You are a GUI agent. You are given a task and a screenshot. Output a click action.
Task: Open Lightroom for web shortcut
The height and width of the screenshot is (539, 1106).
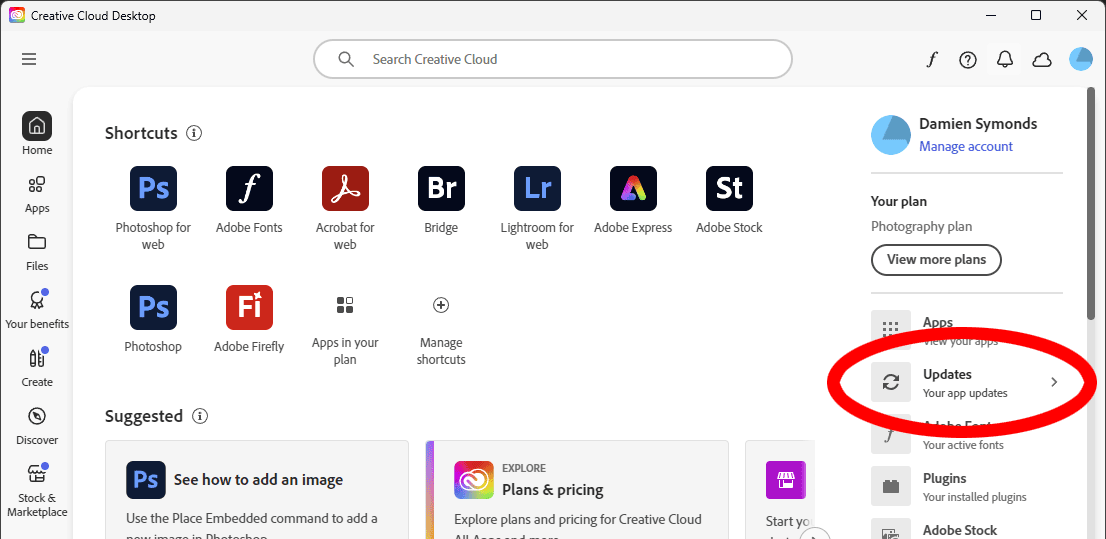(x=537, y=189)
